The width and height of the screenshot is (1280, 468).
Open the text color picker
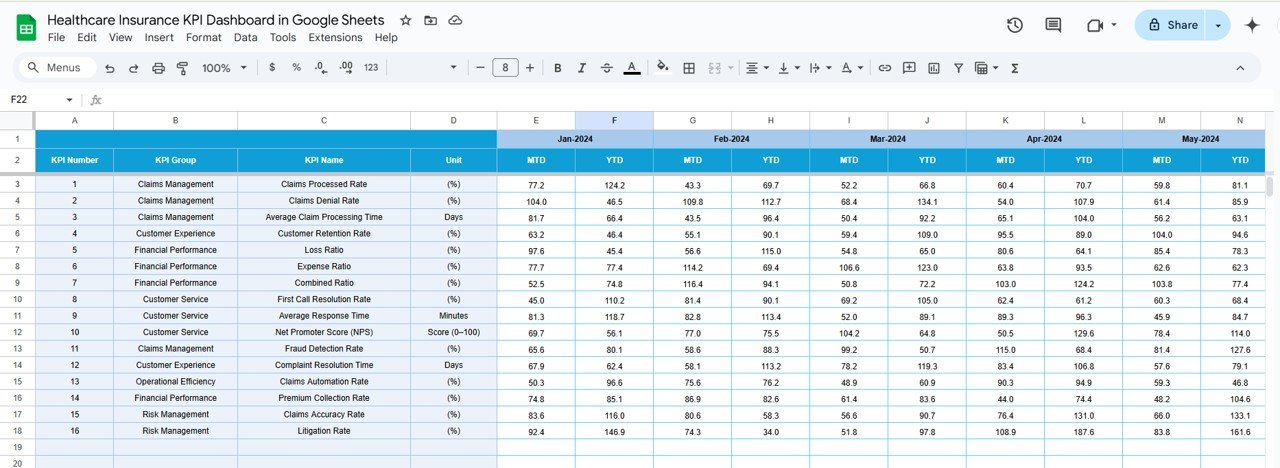click(x=632, y=68)
